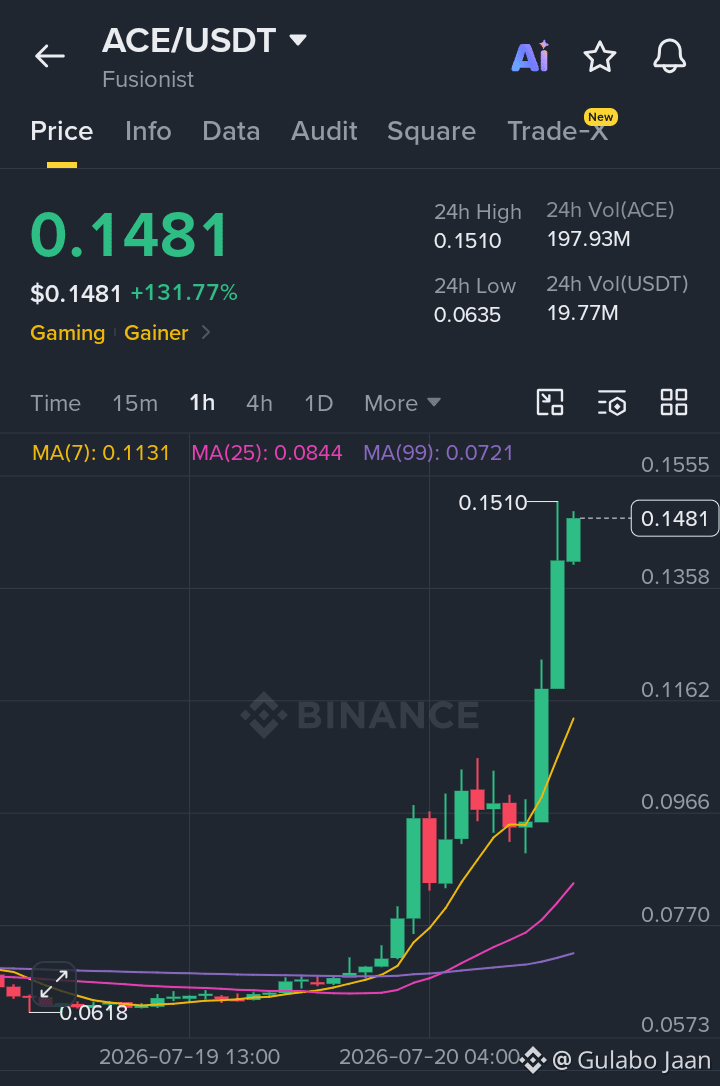Screen dimensions: 720x1086
Task: Select the 1D timeframe
Action: pyautogui.click(x=318, y=403)
